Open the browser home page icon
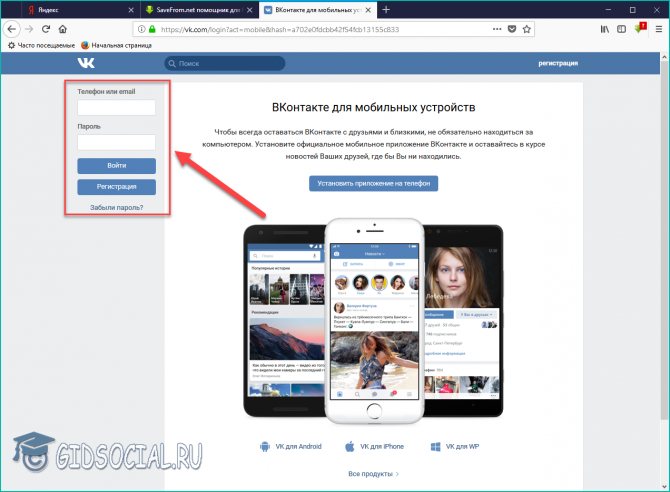Image resolution: width=670 pixels, height=492 pixels. coord(63,29)
